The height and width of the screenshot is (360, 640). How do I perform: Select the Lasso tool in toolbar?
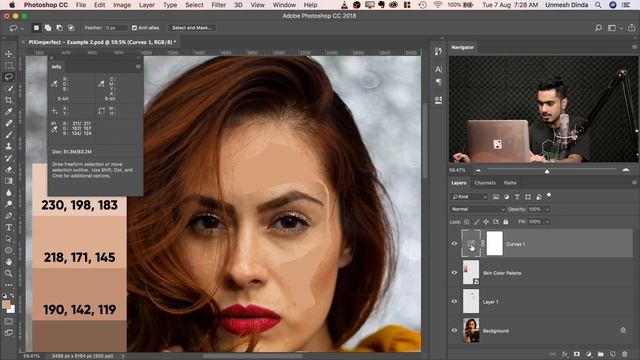click(9, 77)
